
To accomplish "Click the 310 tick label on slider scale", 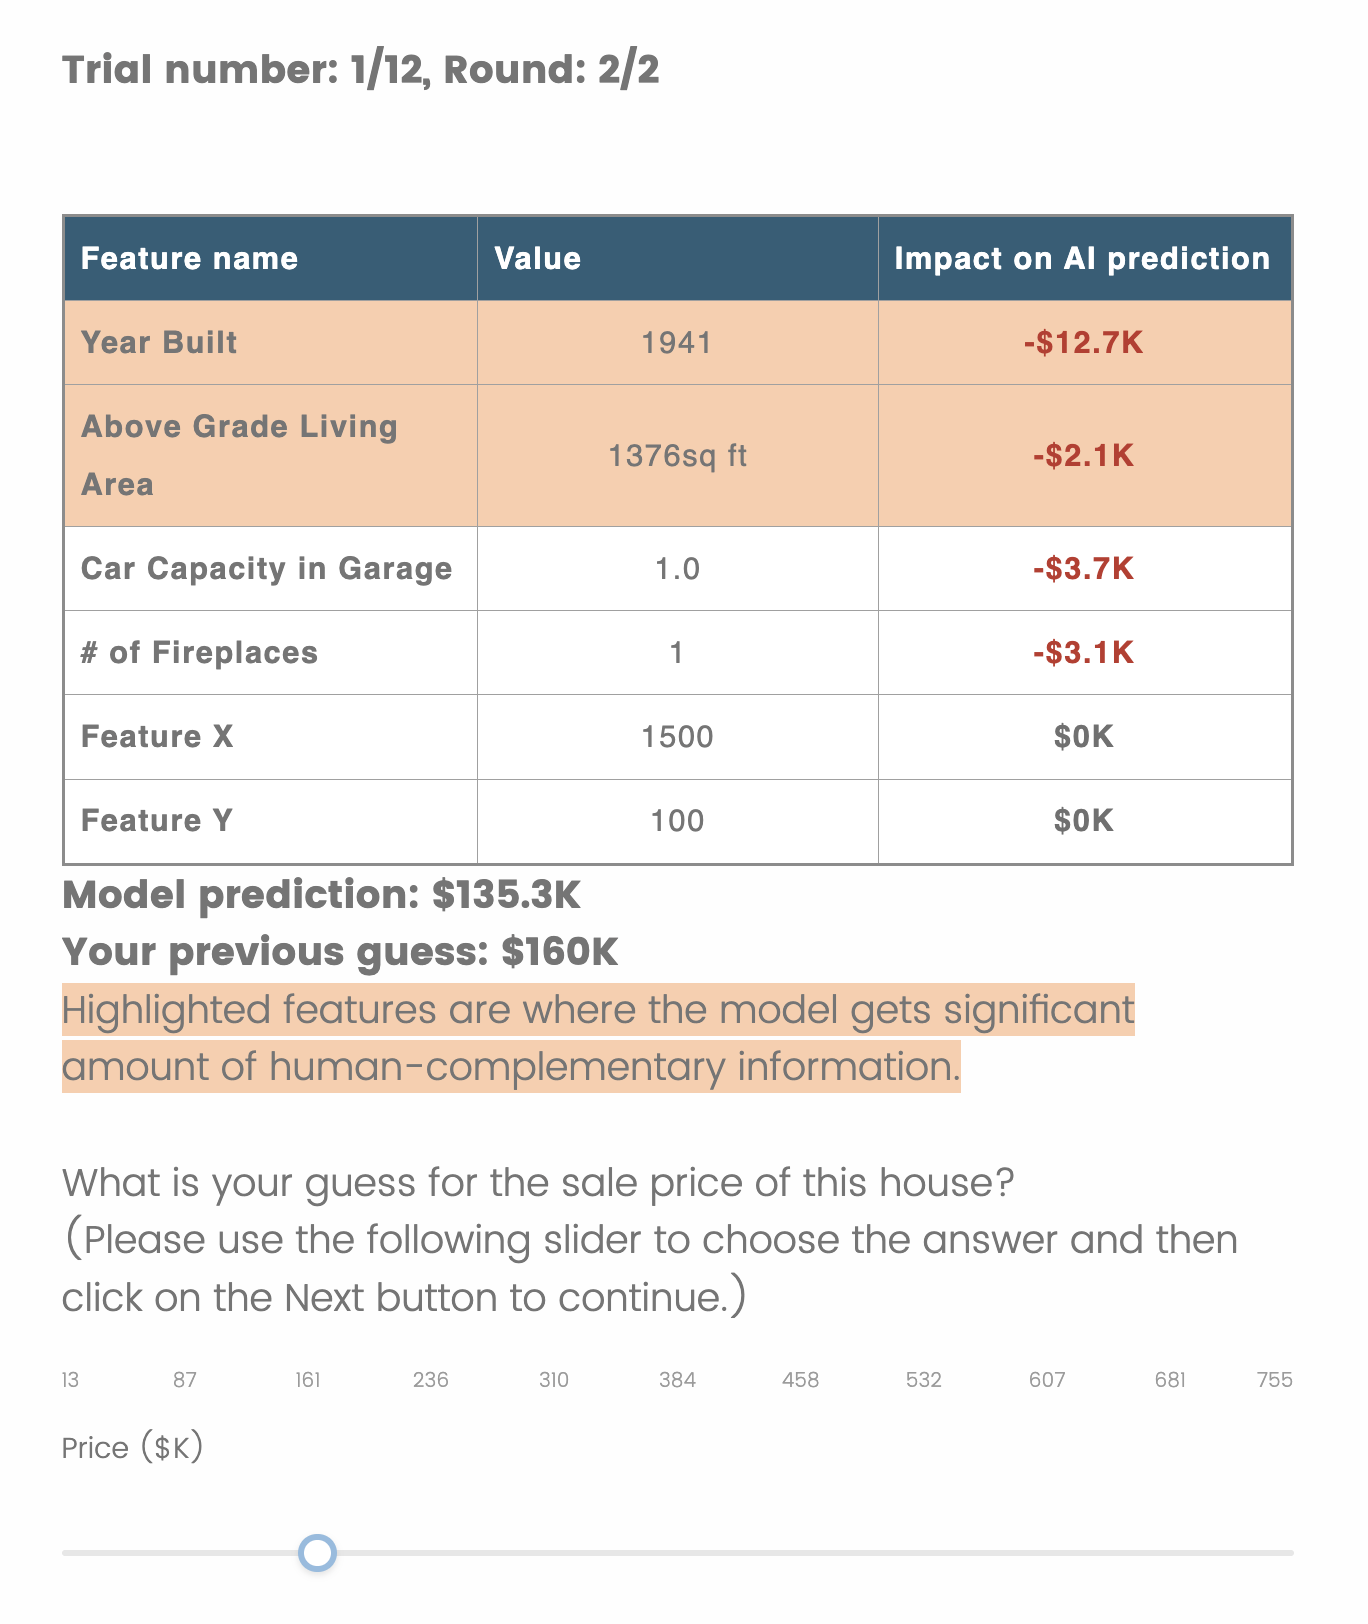I will [x=554, y=1380].
